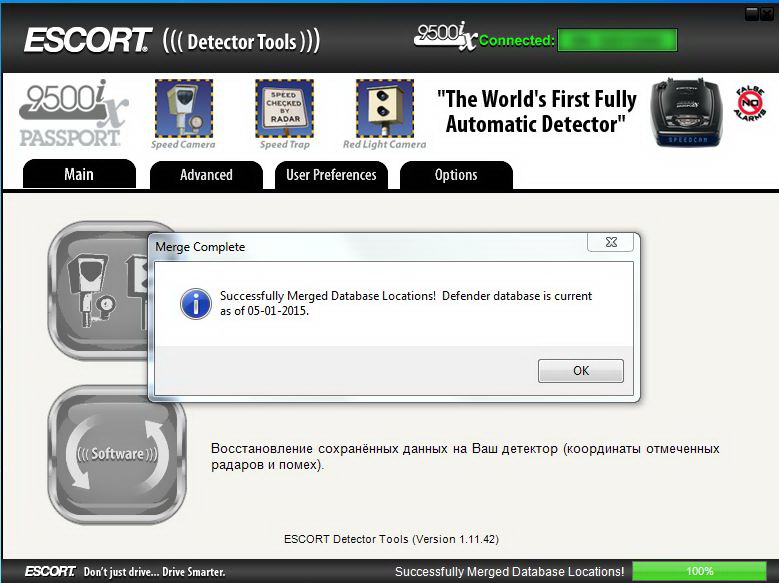Click the ESCORT logo in header

pos(88,40)
